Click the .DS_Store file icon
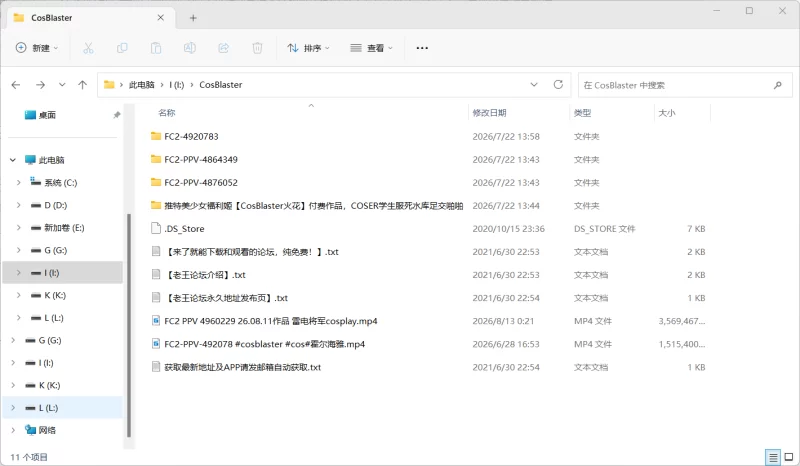This screenshot has width=800, height=466. pos(156,229)
